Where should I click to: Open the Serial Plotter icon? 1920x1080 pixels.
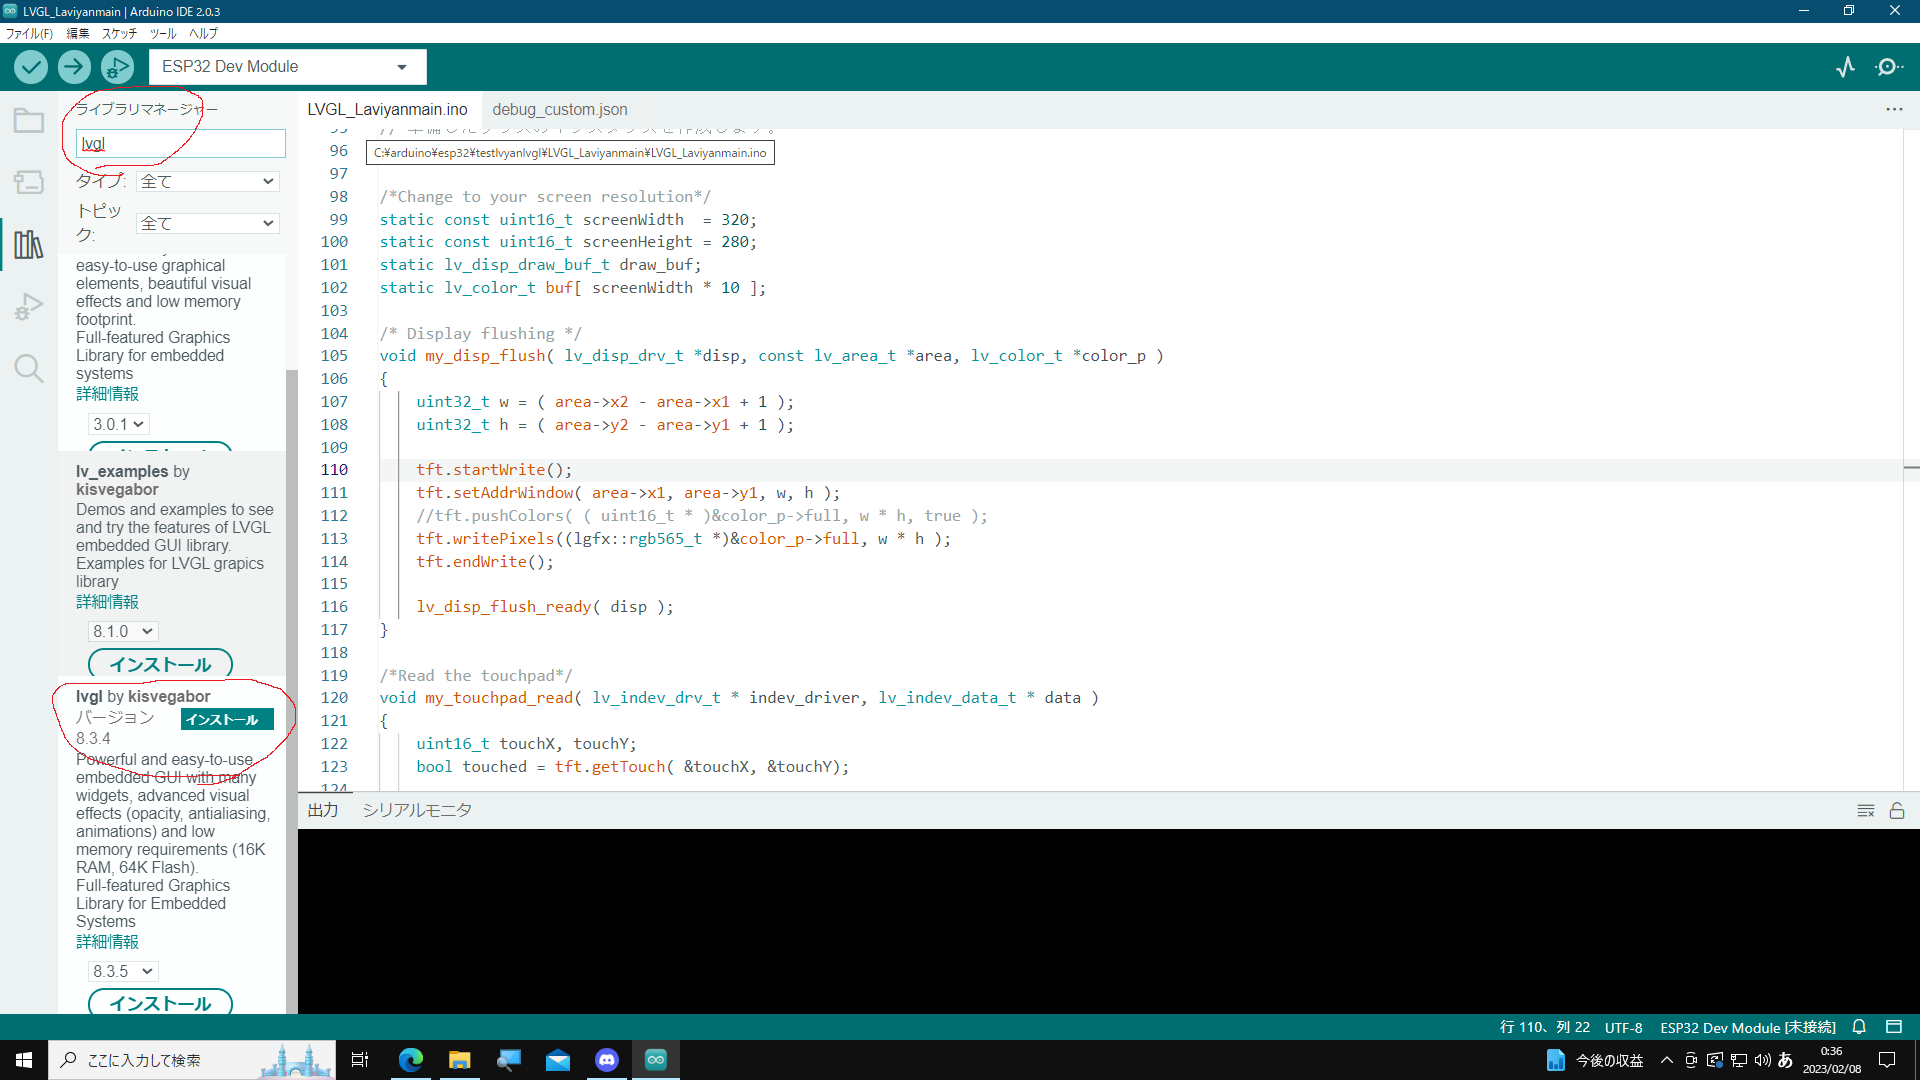1845,67
